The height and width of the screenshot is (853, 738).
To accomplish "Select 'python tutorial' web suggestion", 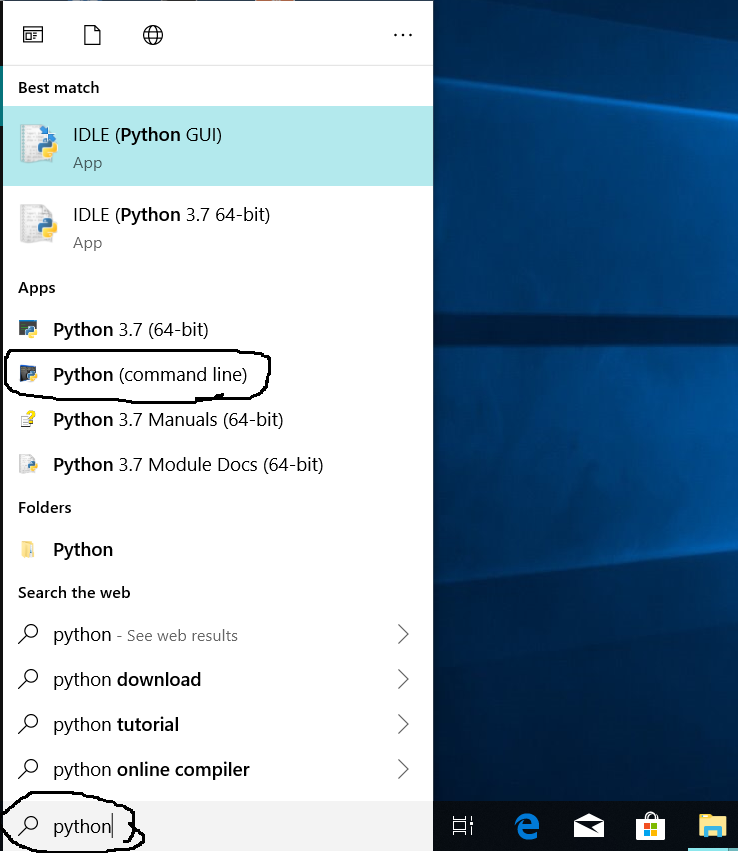I will point(218,725).
